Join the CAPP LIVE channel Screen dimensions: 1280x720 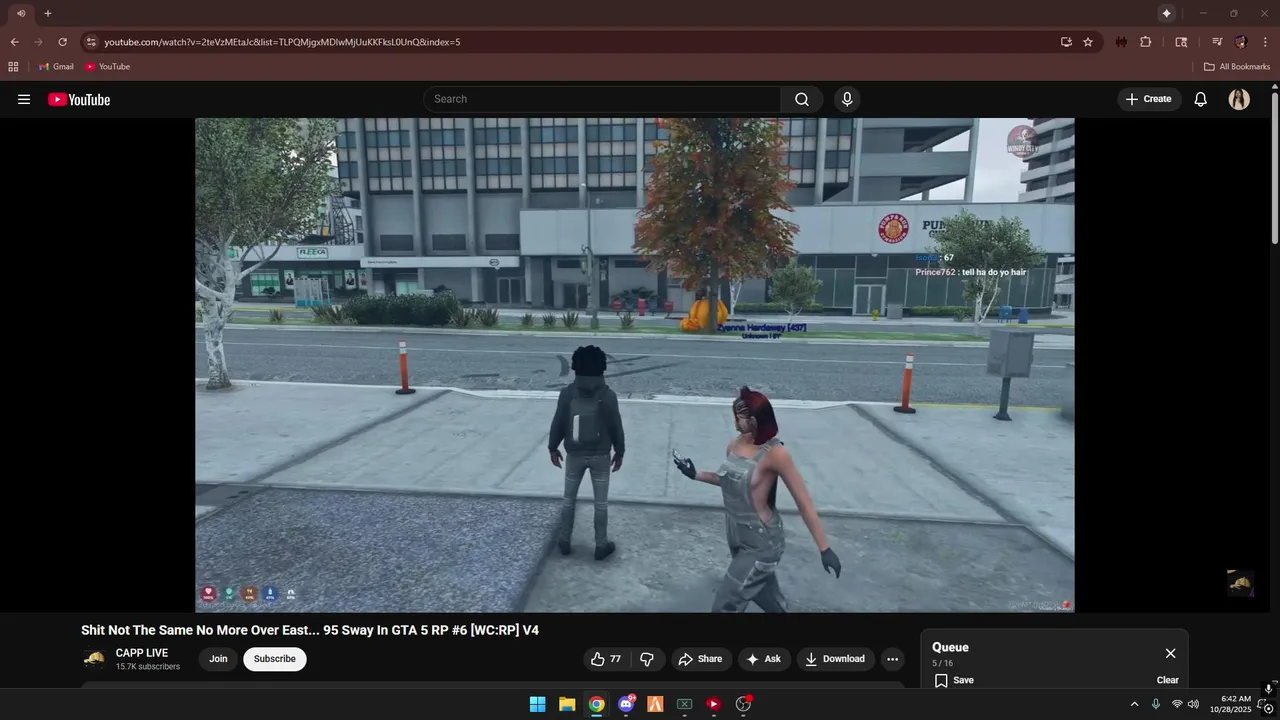coord(218,659)
